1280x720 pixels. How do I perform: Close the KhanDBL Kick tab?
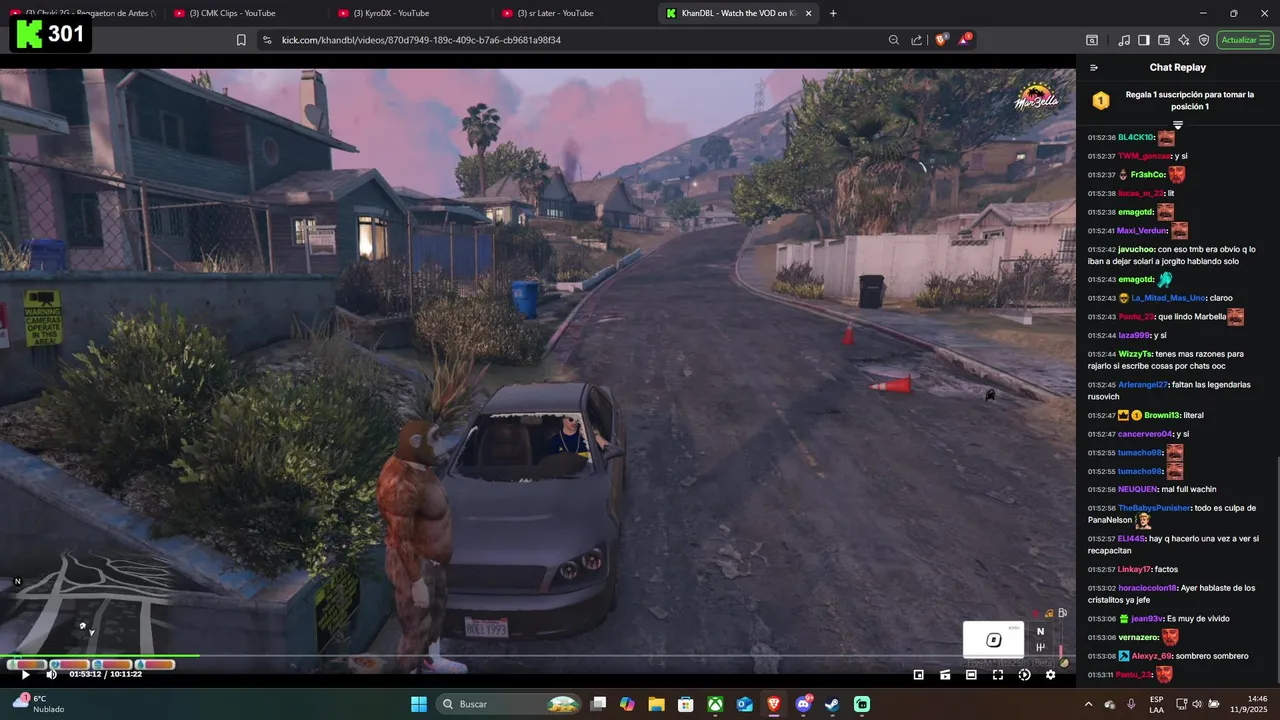809,13
